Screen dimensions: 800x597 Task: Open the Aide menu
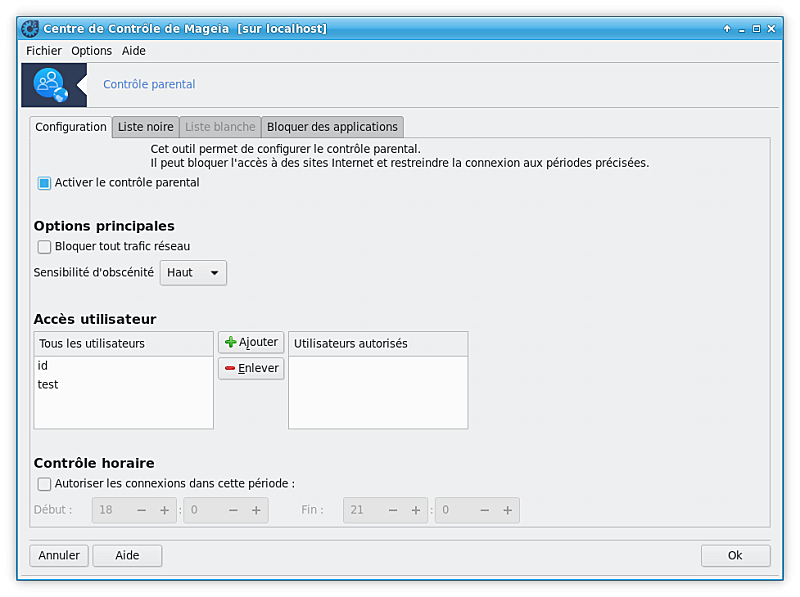coord(134,51)
